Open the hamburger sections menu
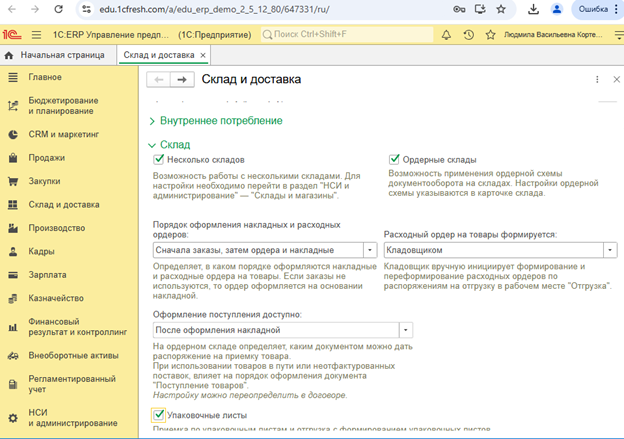Viewport: 624px width, 439px height. 36,35
